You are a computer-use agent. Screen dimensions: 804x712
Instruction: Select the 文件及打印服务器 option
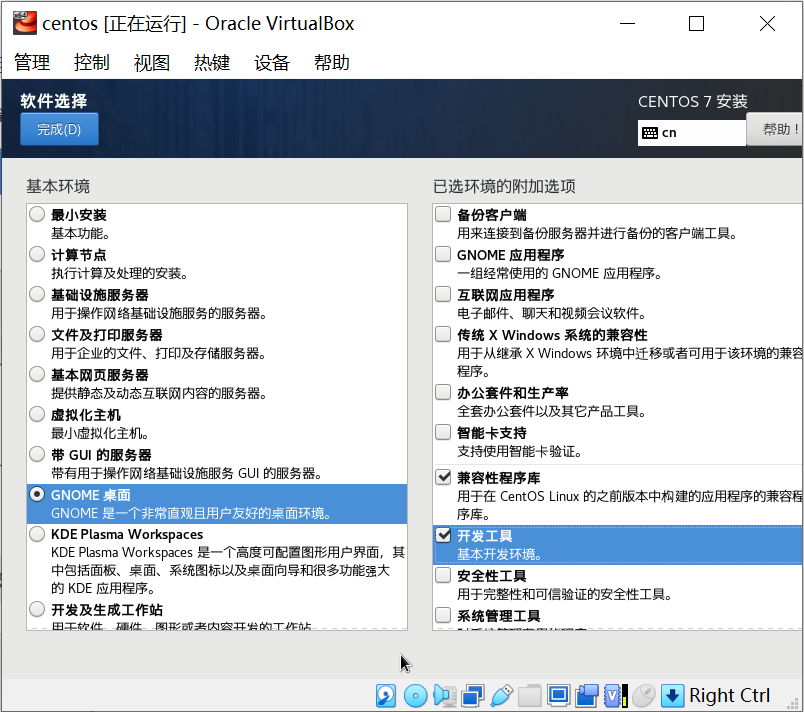[37, 334]
